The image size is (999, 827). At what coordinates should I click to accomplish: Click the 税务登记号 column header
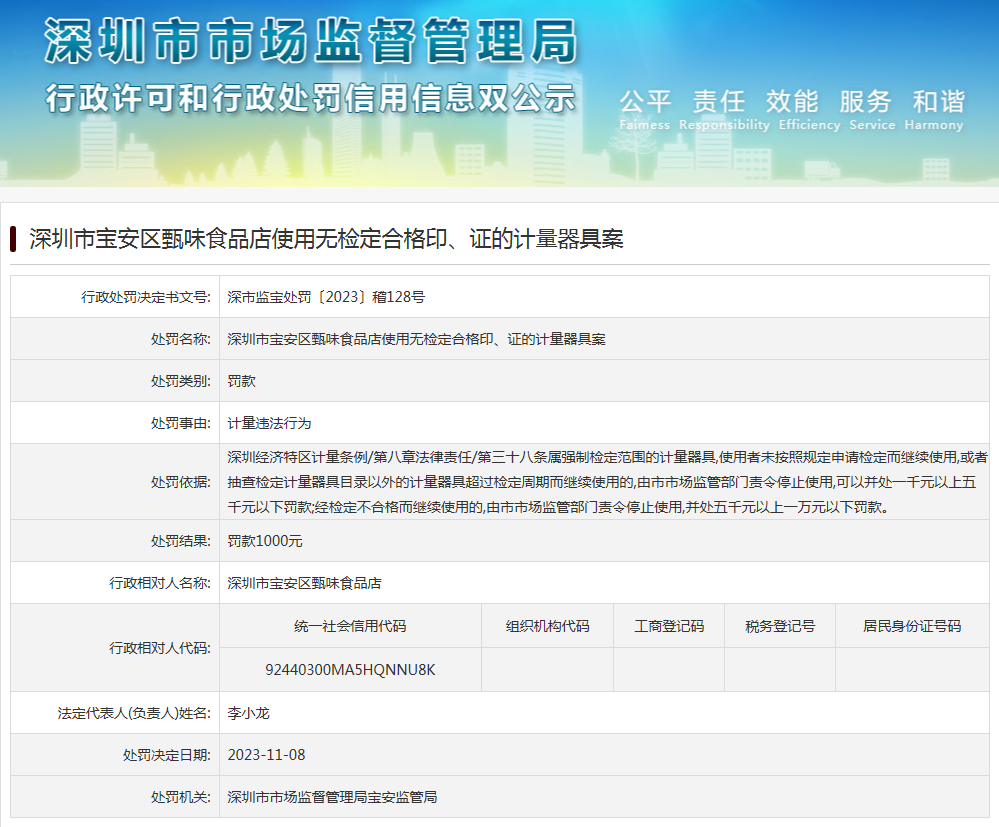tap(780, 626)
